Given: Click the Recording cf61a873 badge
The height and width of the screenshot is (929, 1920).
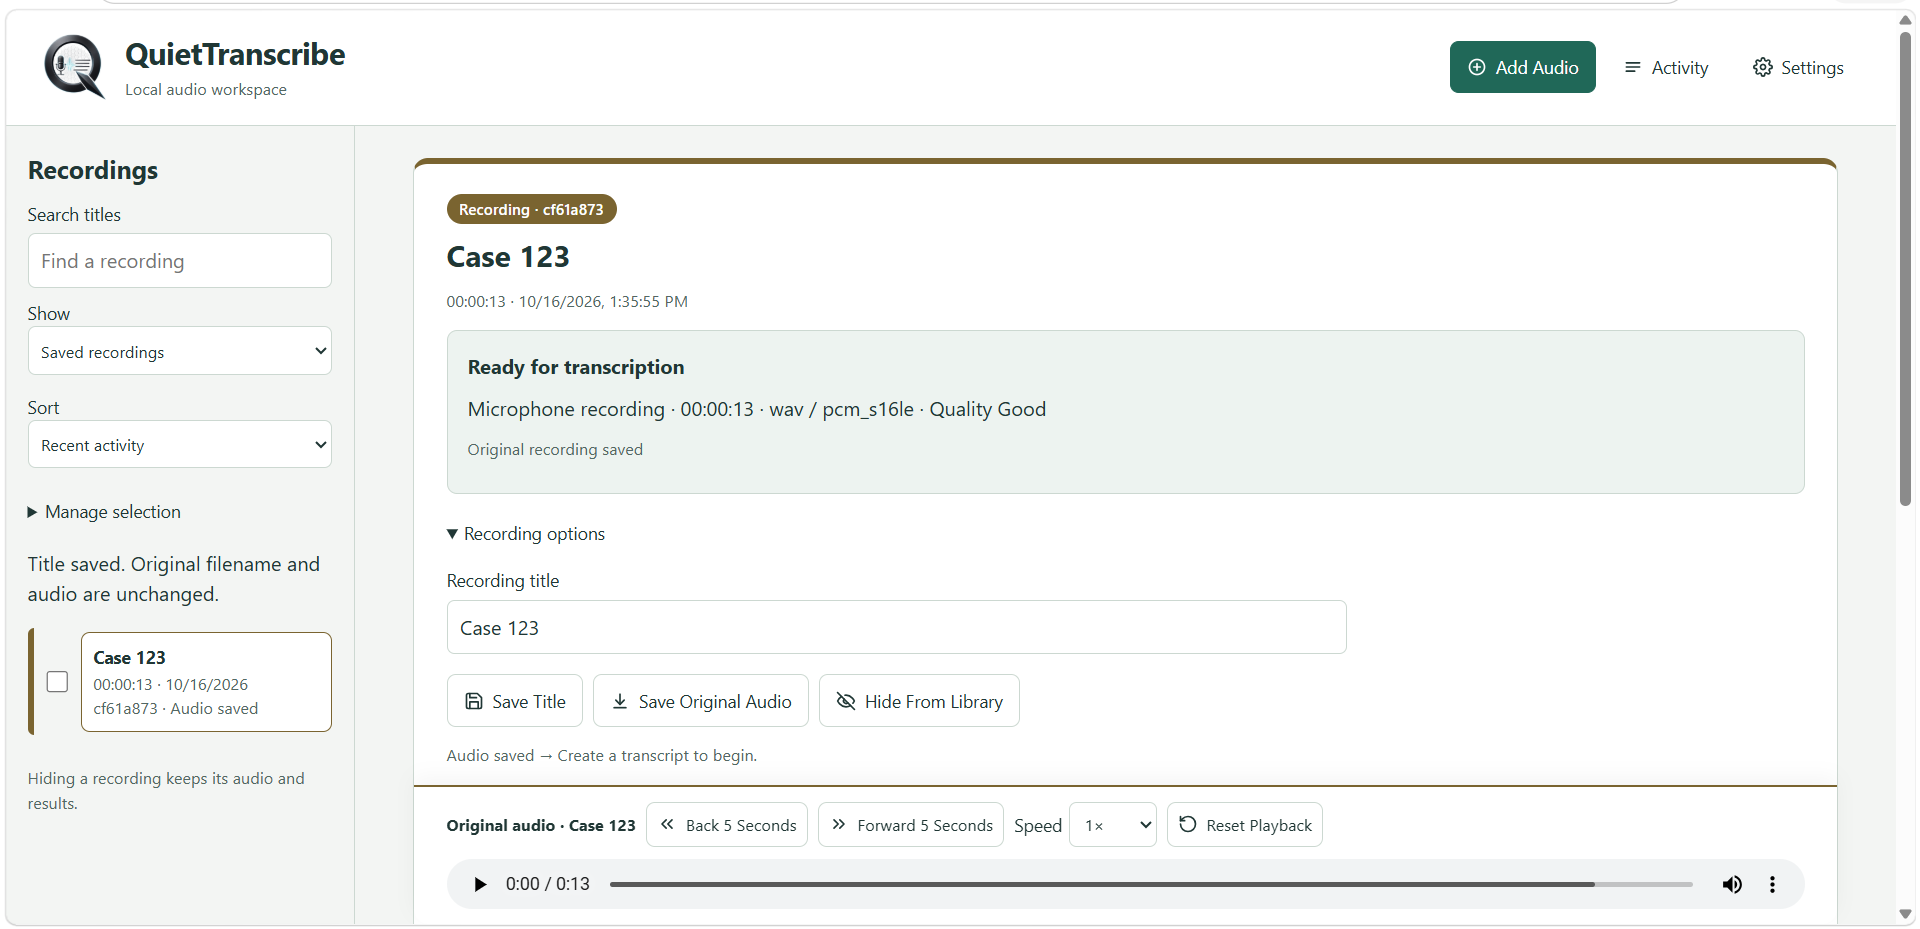Looking at the screenshot, I should [531, 209].
